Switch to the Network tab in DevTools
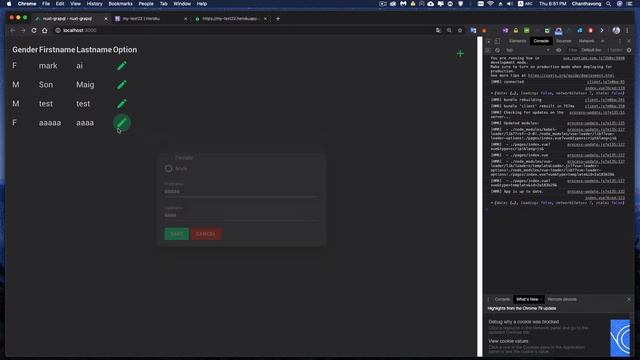The width and height of the screenshot is (640, 360). click(586, 41)
